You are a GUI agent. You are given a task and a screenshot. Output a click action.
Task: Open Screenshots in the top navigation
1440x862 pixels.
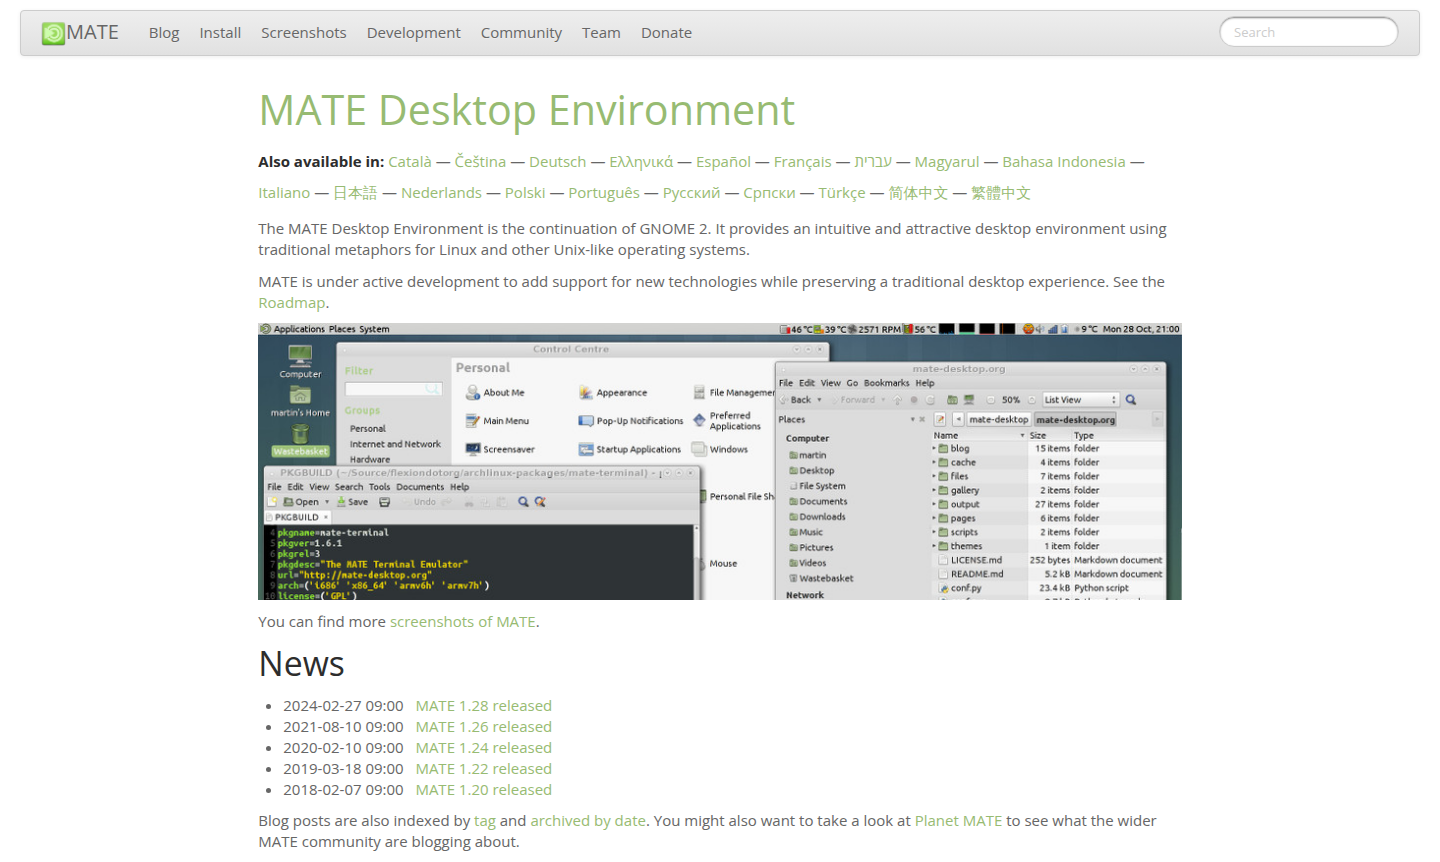303,33
